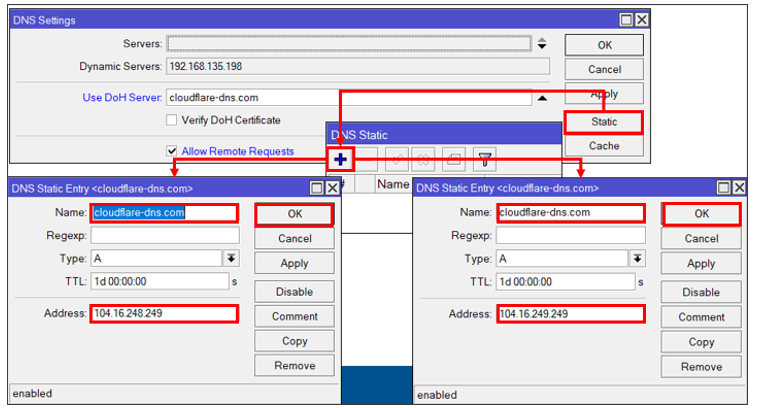Click Disable in left DNS Static Entry window
This screenshot has width=762, height=408.
[x=294, y=292]
